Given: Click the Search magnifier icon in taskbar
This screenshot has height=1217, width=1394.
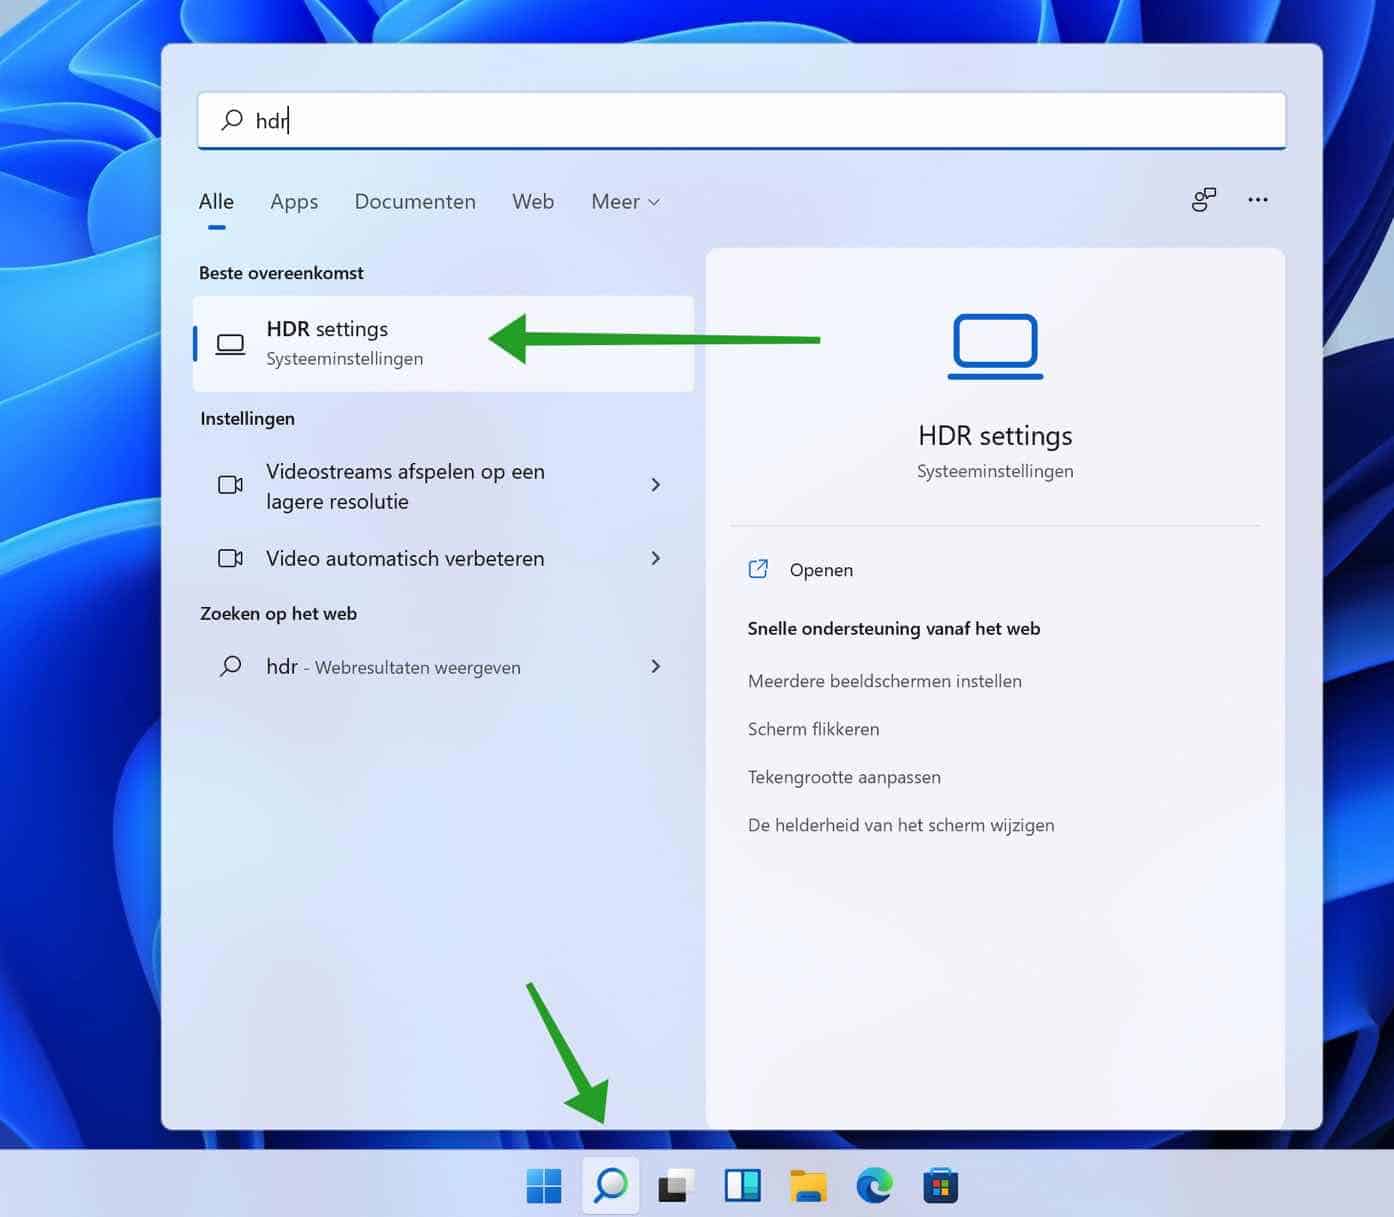Looking at the screenshot, I should (x=610, y=1186).
